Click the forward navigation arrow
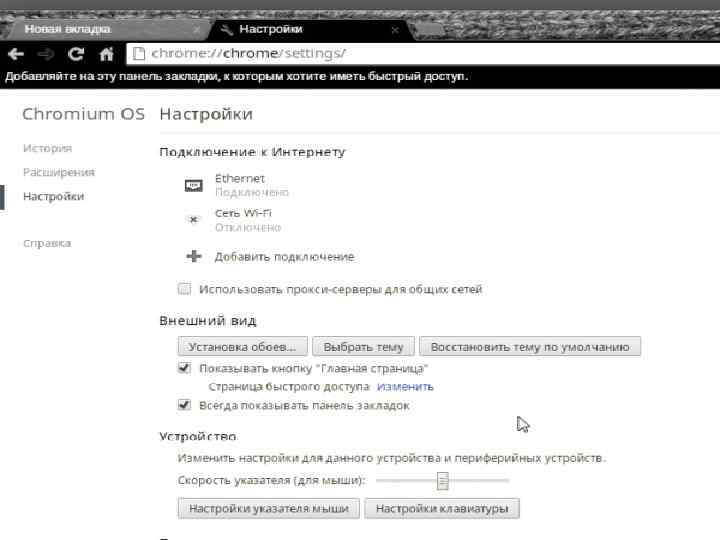This screenshot has width=720, height=540. click(x=45, y=54)
